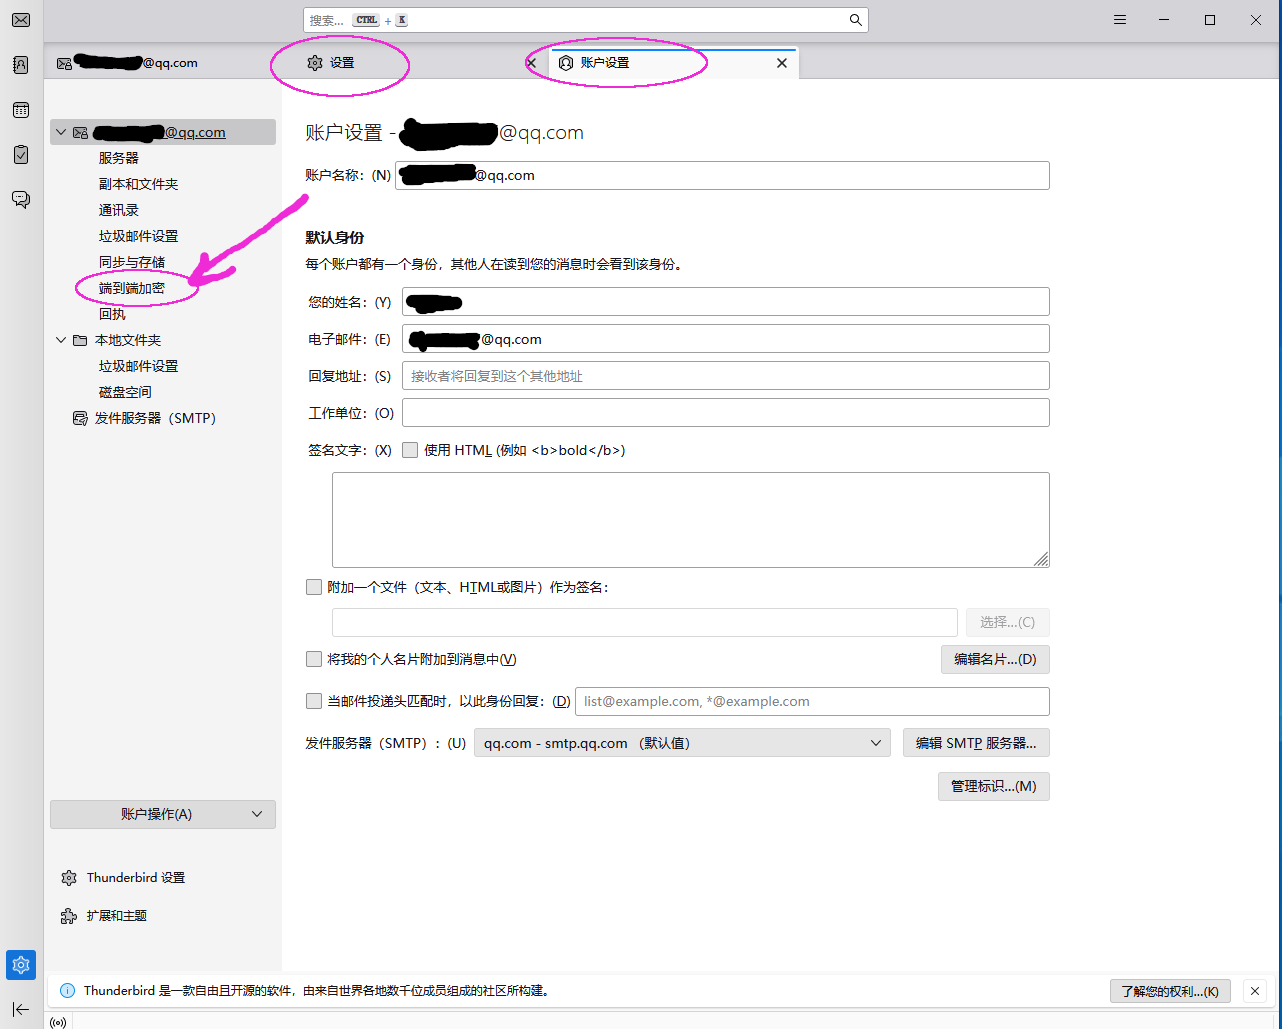Screen dimensions: 1282x1029
Task: Open the Chat space icon
Action: [21, 199]
